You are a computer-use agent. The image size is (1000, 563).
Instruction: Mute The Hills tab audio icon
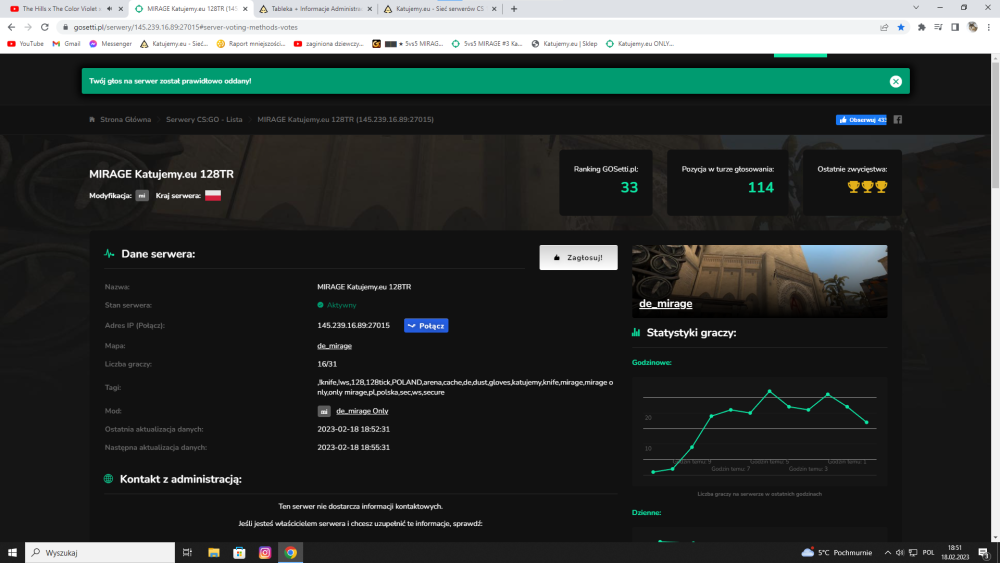coord(110,9)
